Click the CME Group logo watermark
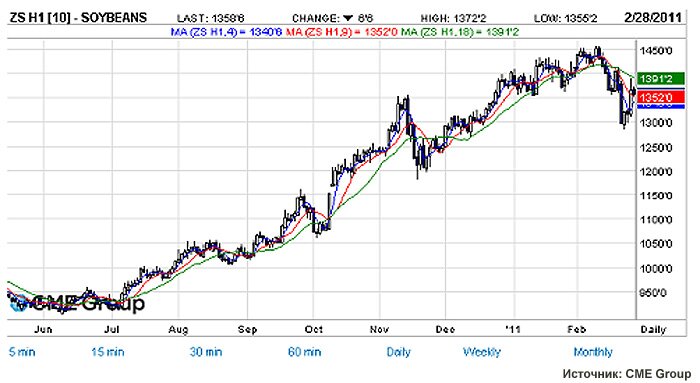700x383 pixels. [x=77, y=304]
